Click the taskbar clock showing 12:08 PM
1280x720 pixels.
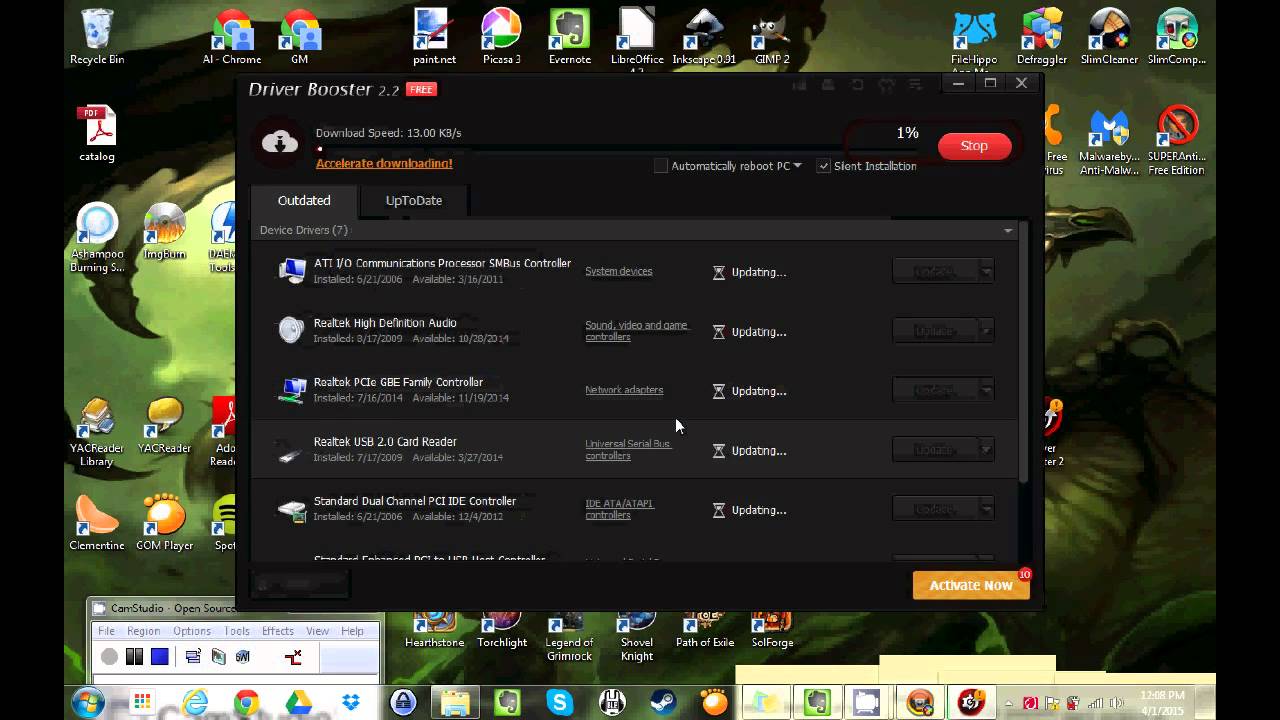point(1161,702)
